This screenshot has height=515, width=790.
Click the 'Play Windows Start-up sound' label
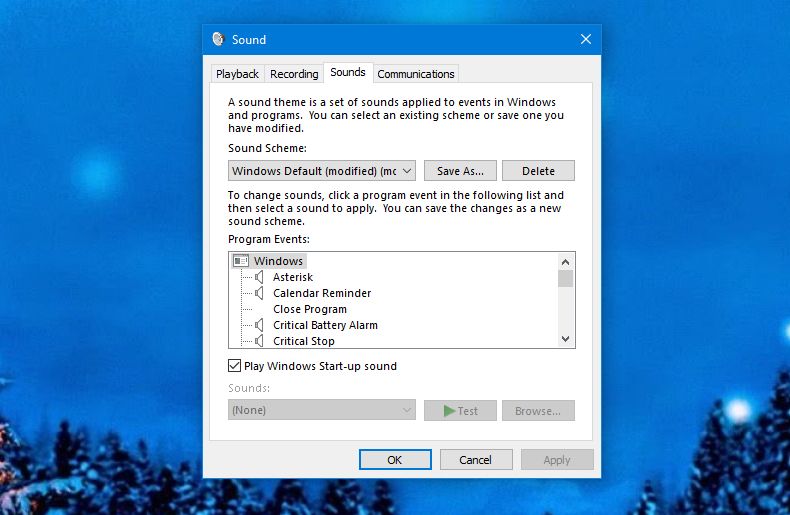[x=320, y=366]
